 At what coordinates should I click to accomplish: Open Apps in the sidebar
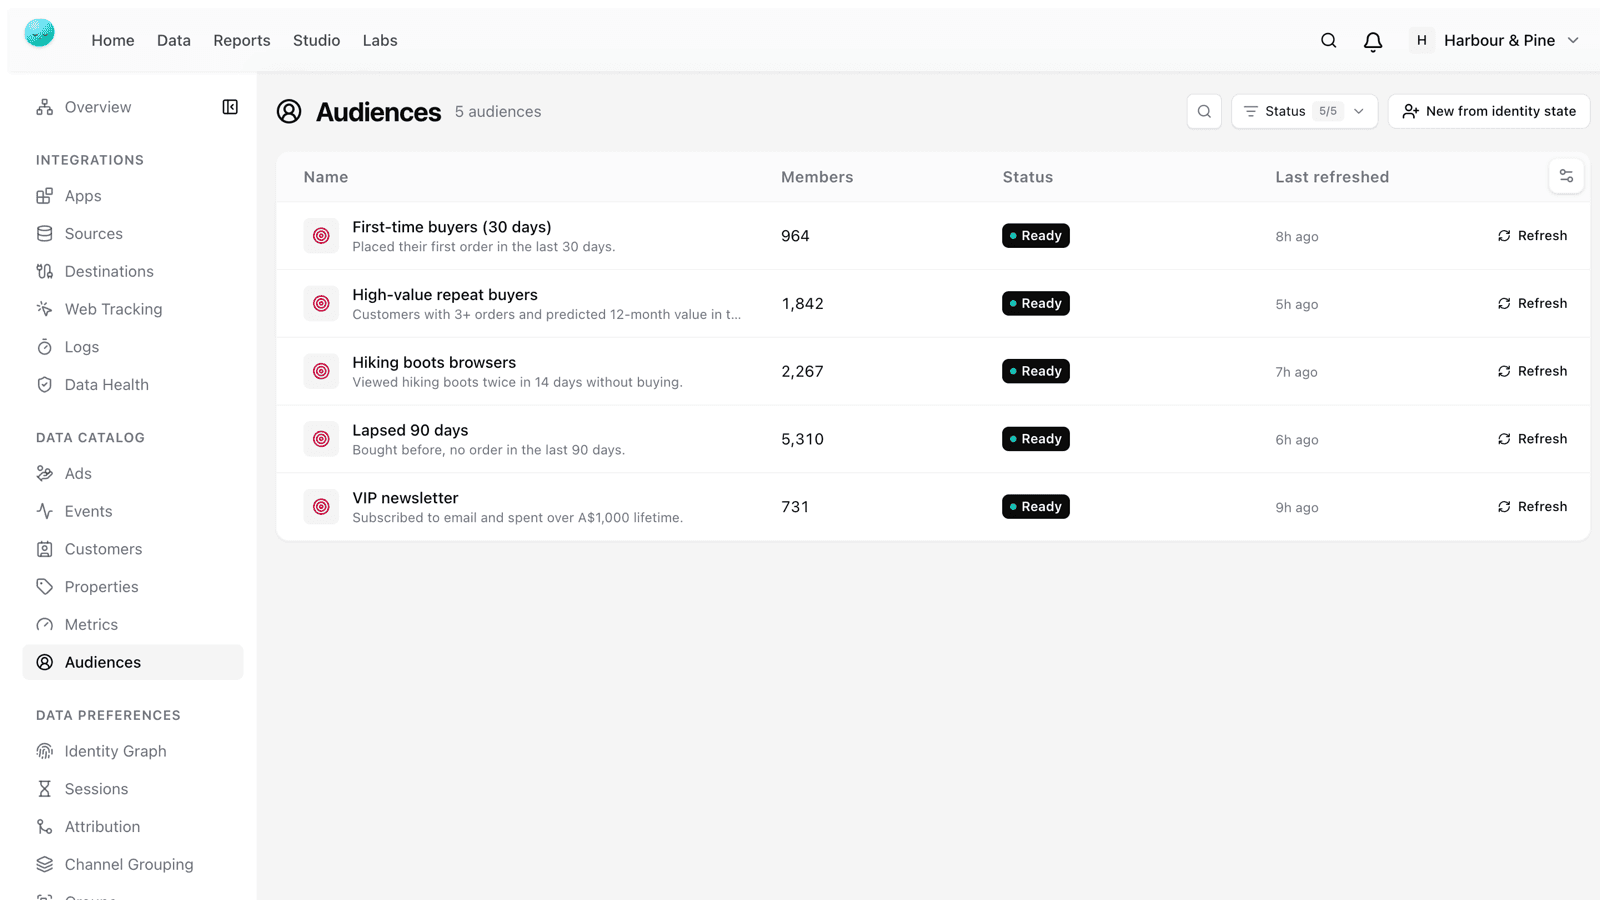coord(132,196)
